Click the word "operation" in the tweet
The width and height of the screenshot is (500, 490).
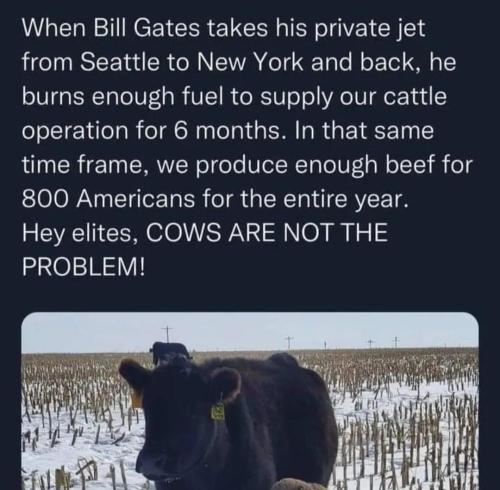(x=75, y=132)
